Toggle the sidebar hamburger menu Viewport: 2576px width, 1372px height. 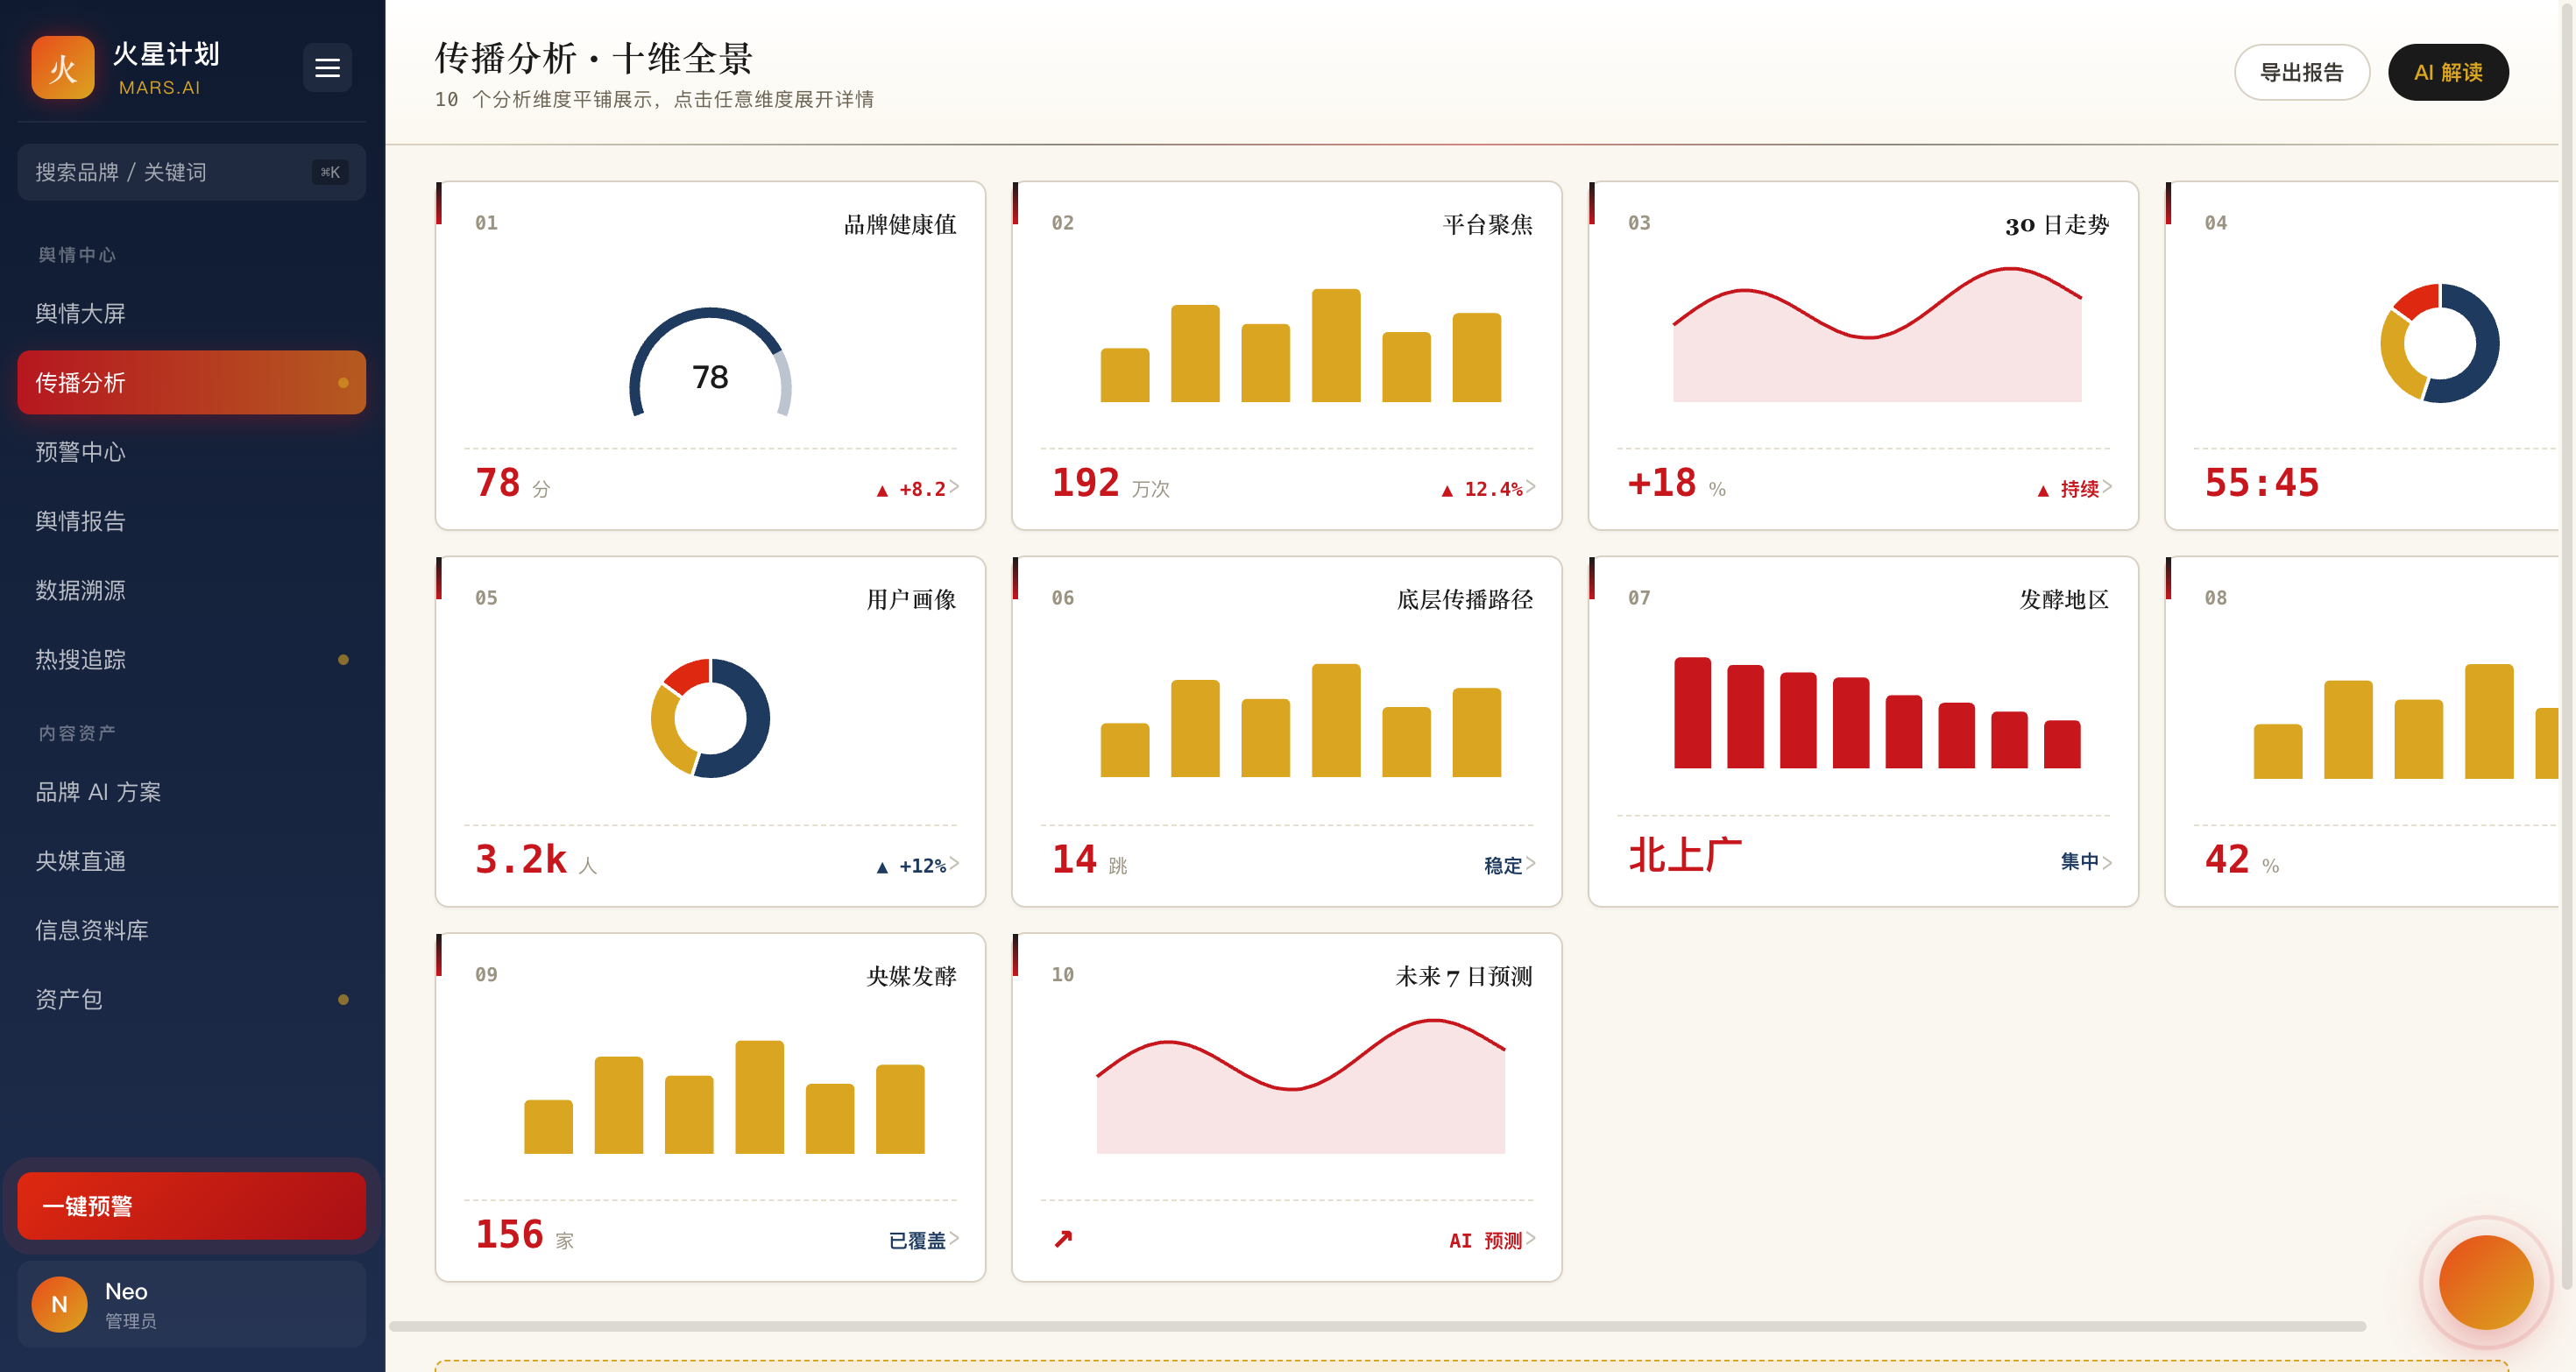[x=327, y=68]
